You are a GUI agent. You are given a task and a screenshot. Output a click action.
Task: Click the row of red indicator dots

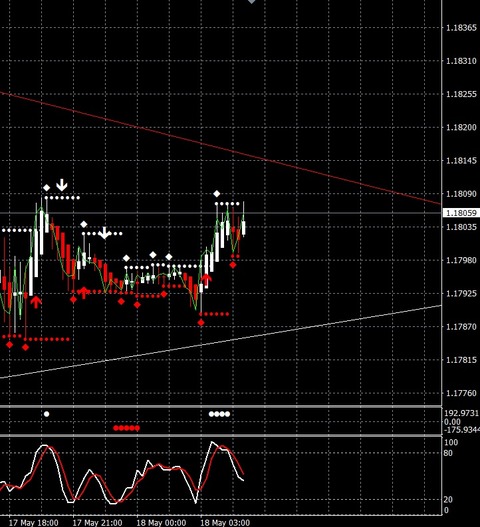tap(126, 428)
